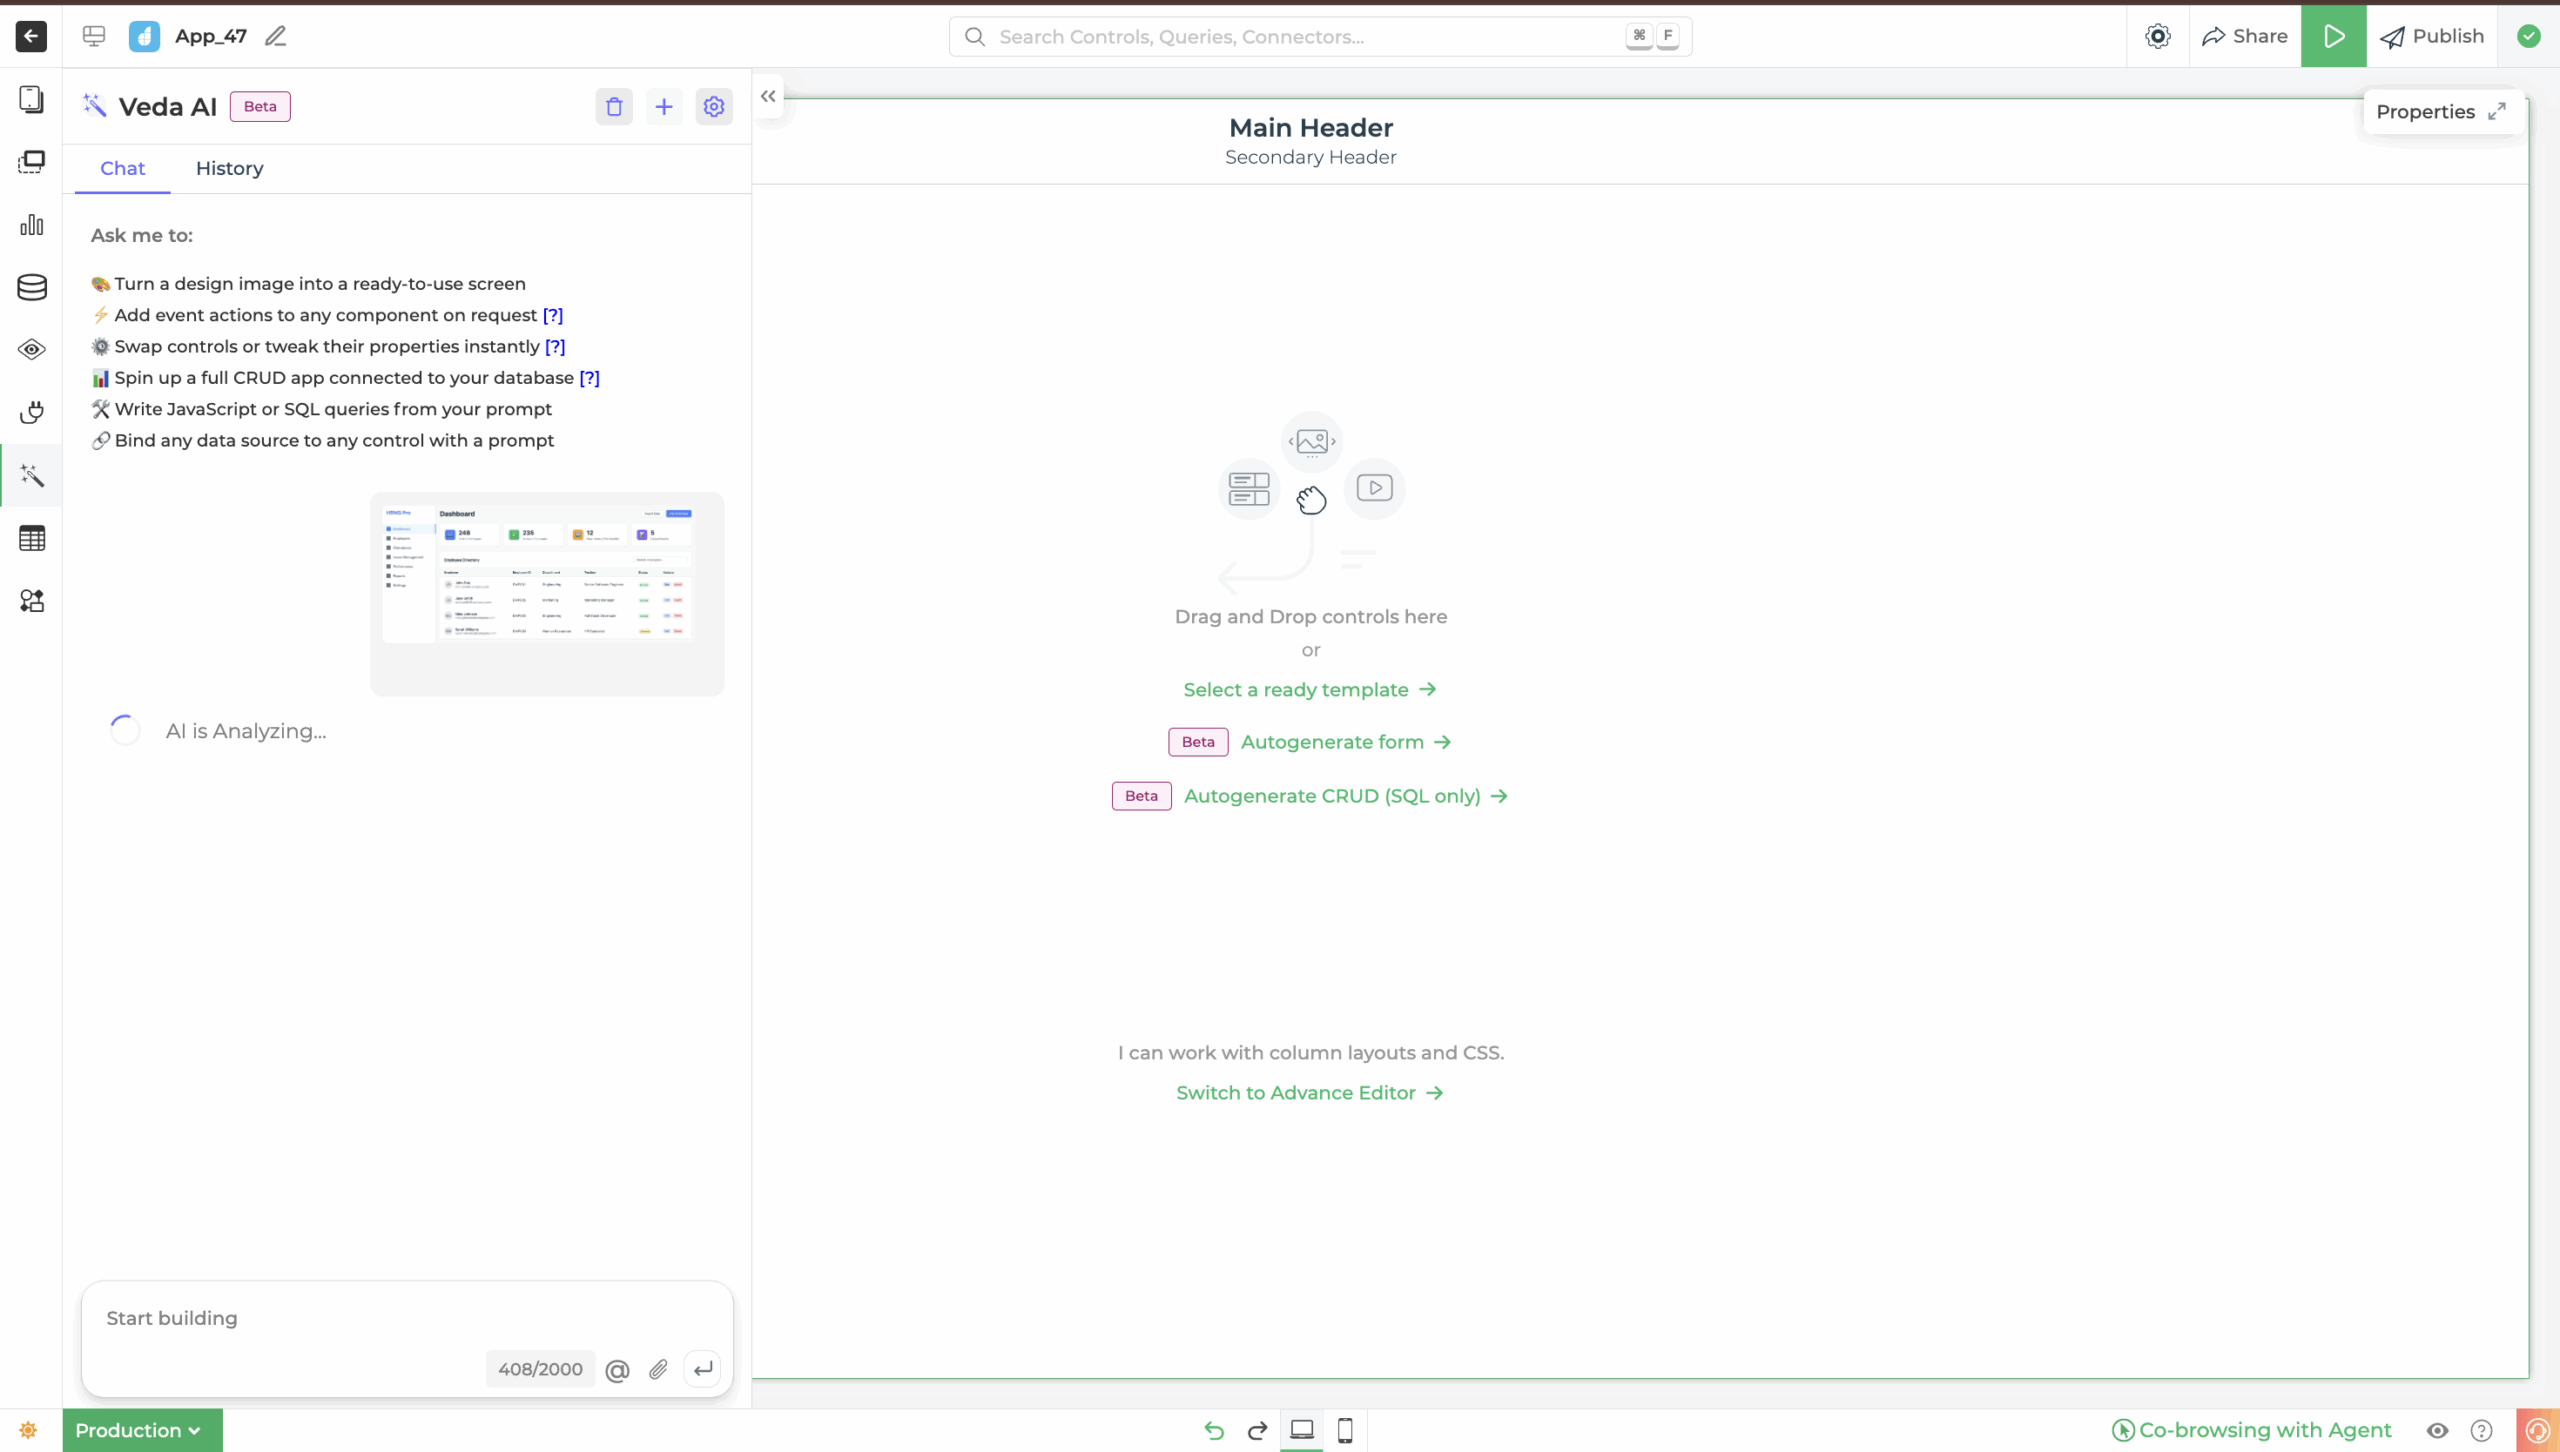The width and height of the screenshot is (2560, 1452).
Task: Click the Undo arrow in the bottom bar
Action: pyautogui.click(x=1213, y=1430)
